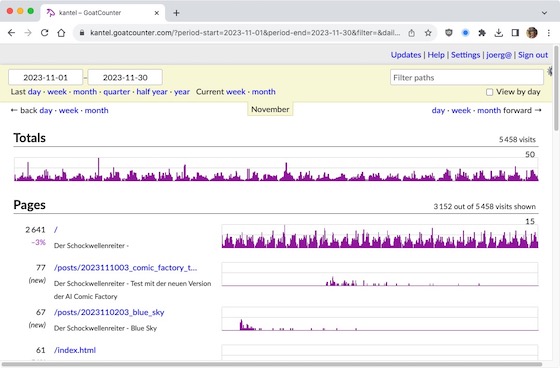Open the blue_sky post path link

click(x=109, y=312)
